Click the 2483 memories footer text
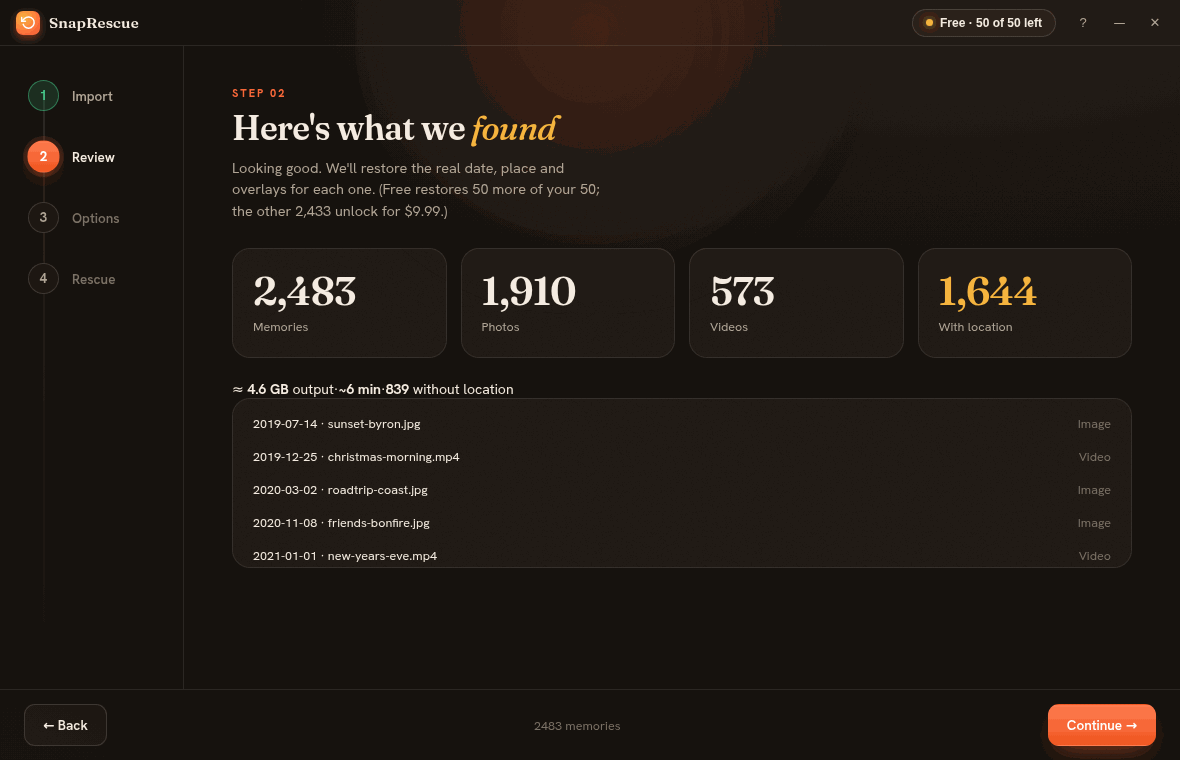Viewport: 1180px width, 760px height. pos(577,725)
